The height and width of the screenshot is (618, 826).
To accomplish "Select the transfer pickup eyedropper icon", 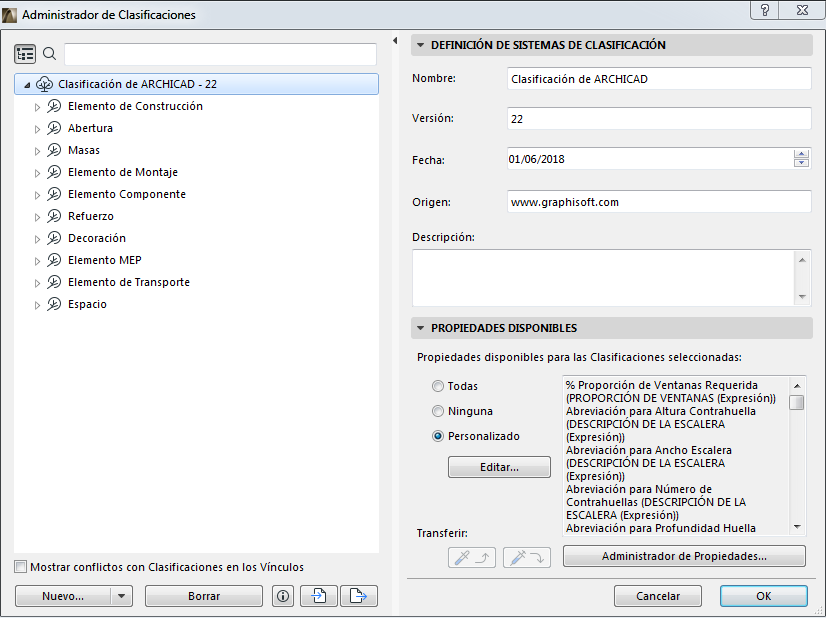I will click(x=471, y=558).
